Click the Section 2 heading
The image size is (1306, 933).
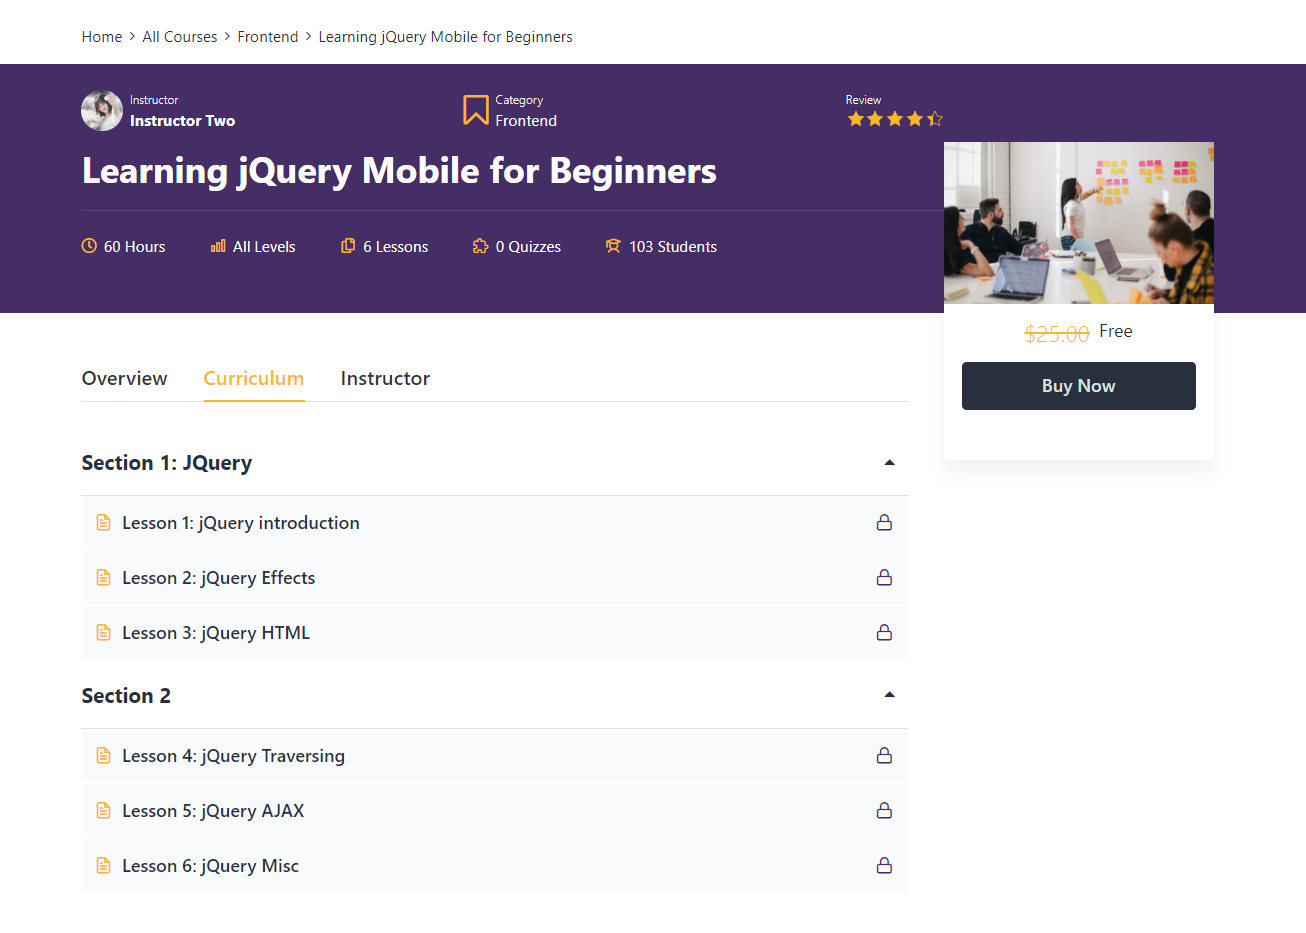[x=126, y=696]
